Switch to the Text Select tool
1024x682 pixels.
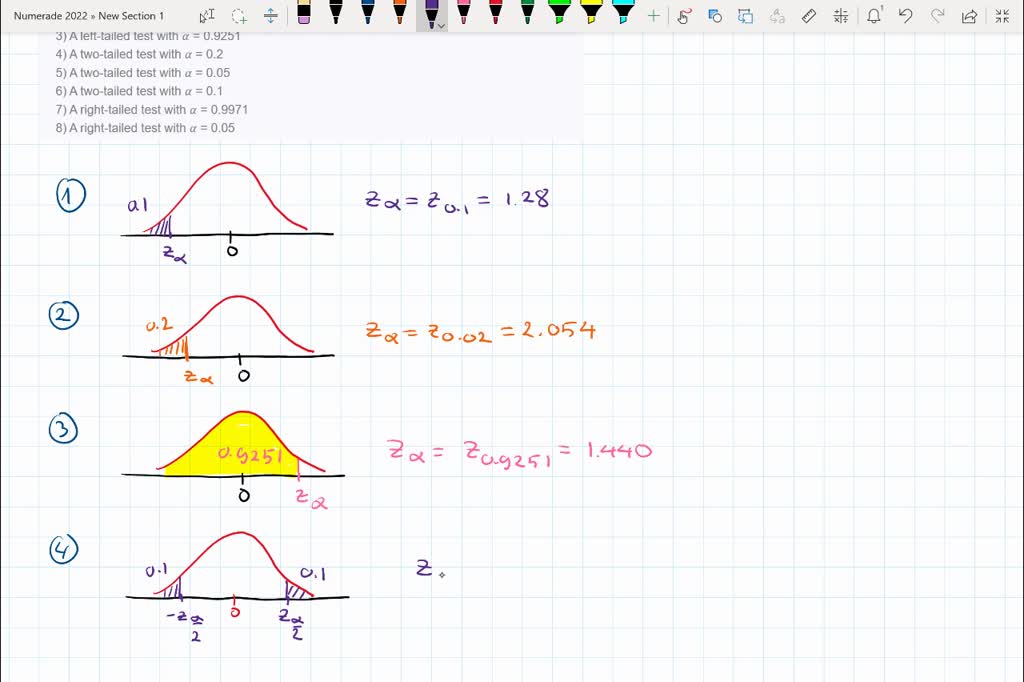(206, 15)
